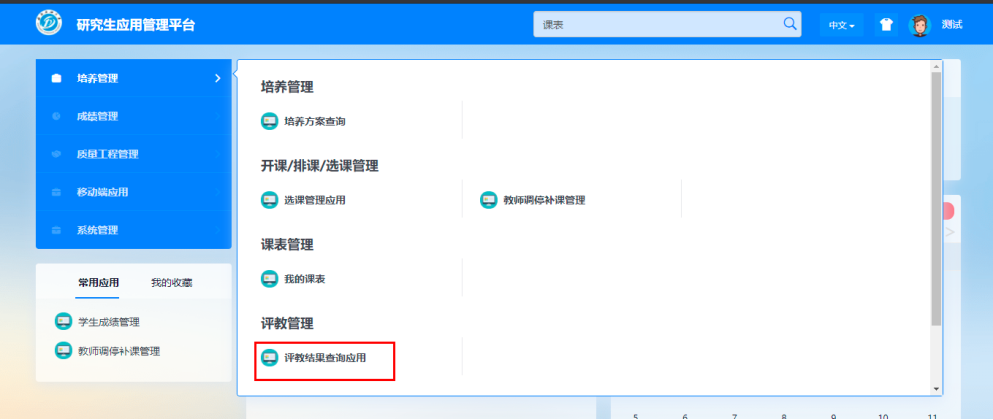Screen dimensions: 993x420
Task: Click the search magnifier icon
Action: [x=789, y=24]
